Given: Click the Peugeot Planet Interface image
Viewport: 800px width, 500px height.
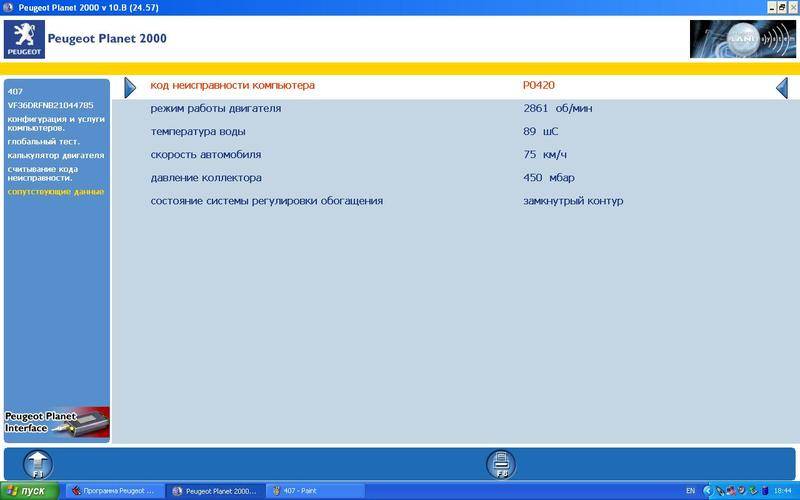Looking at the screenshot, I should 56,422.
